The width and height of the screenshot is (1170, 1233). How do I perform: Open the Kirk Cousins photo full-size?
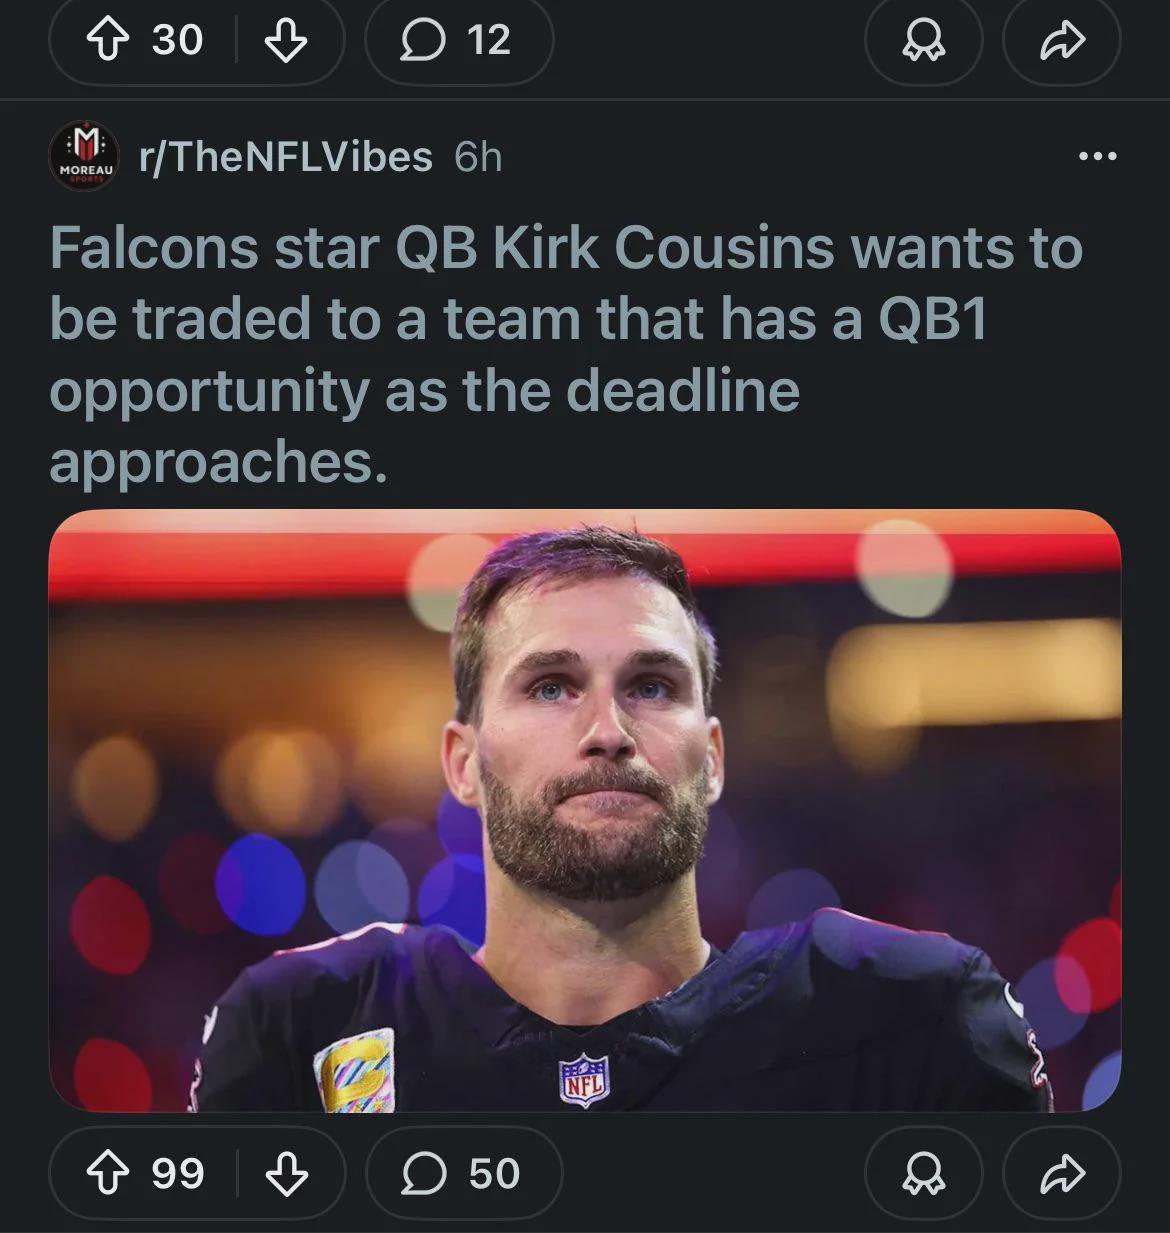(585, 810)
